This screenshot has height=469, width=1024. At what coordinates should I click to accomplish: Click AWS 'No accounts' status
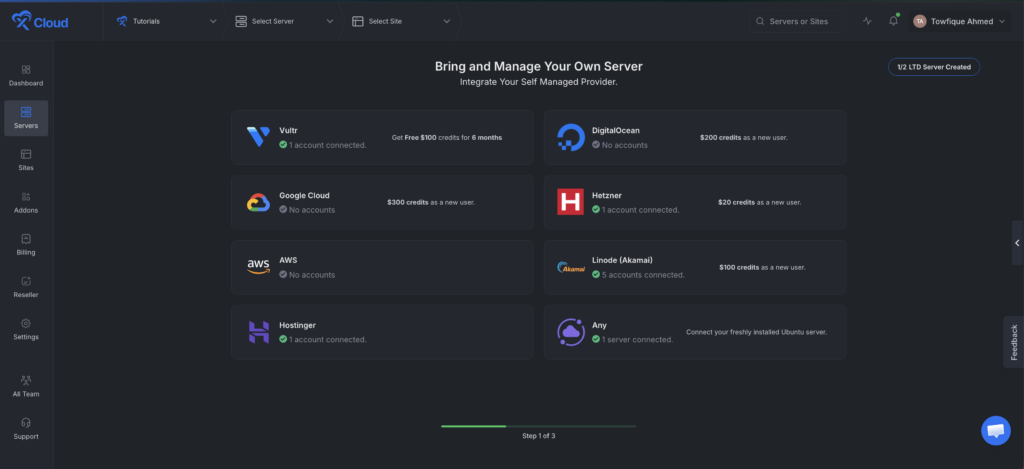[x=307, y=275]
